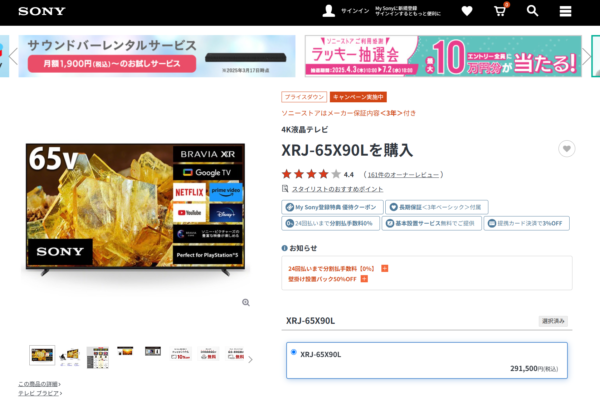Open the shopping cart

tap(500, 10)
